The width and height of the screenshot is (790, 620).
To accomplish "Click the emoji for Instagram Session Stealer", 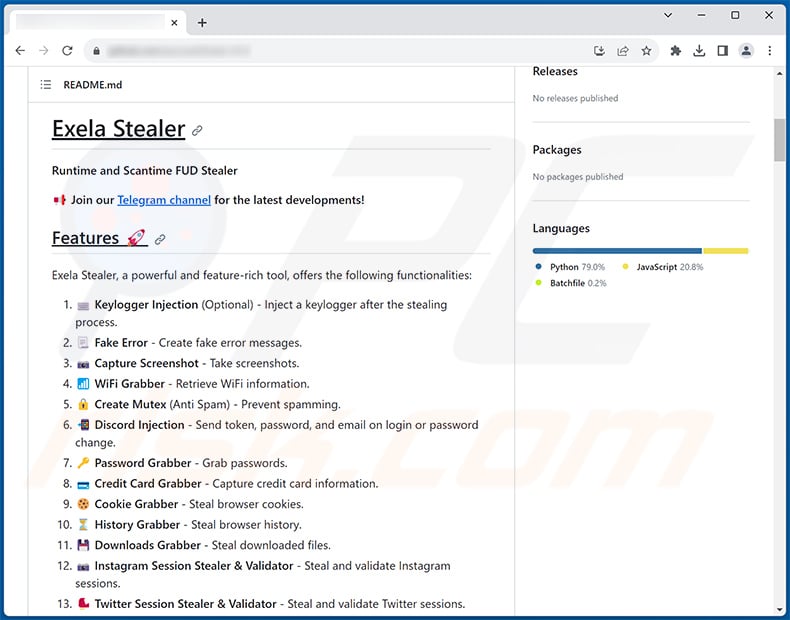I will tap(83, 567).
